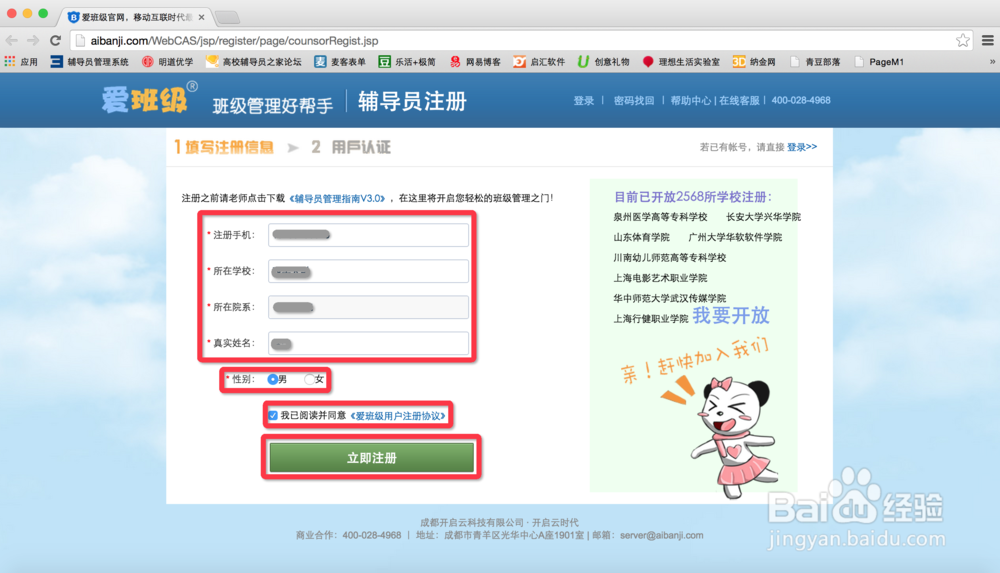1000x573 pixels.
Task: Open 青豆部落 bookmark
Action: (815, 62)
